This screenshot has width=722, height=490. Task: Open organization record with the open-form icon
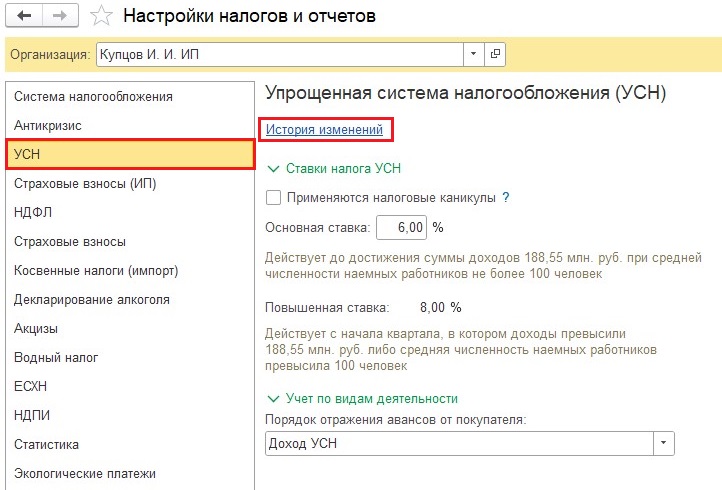(x=495, y=54)
